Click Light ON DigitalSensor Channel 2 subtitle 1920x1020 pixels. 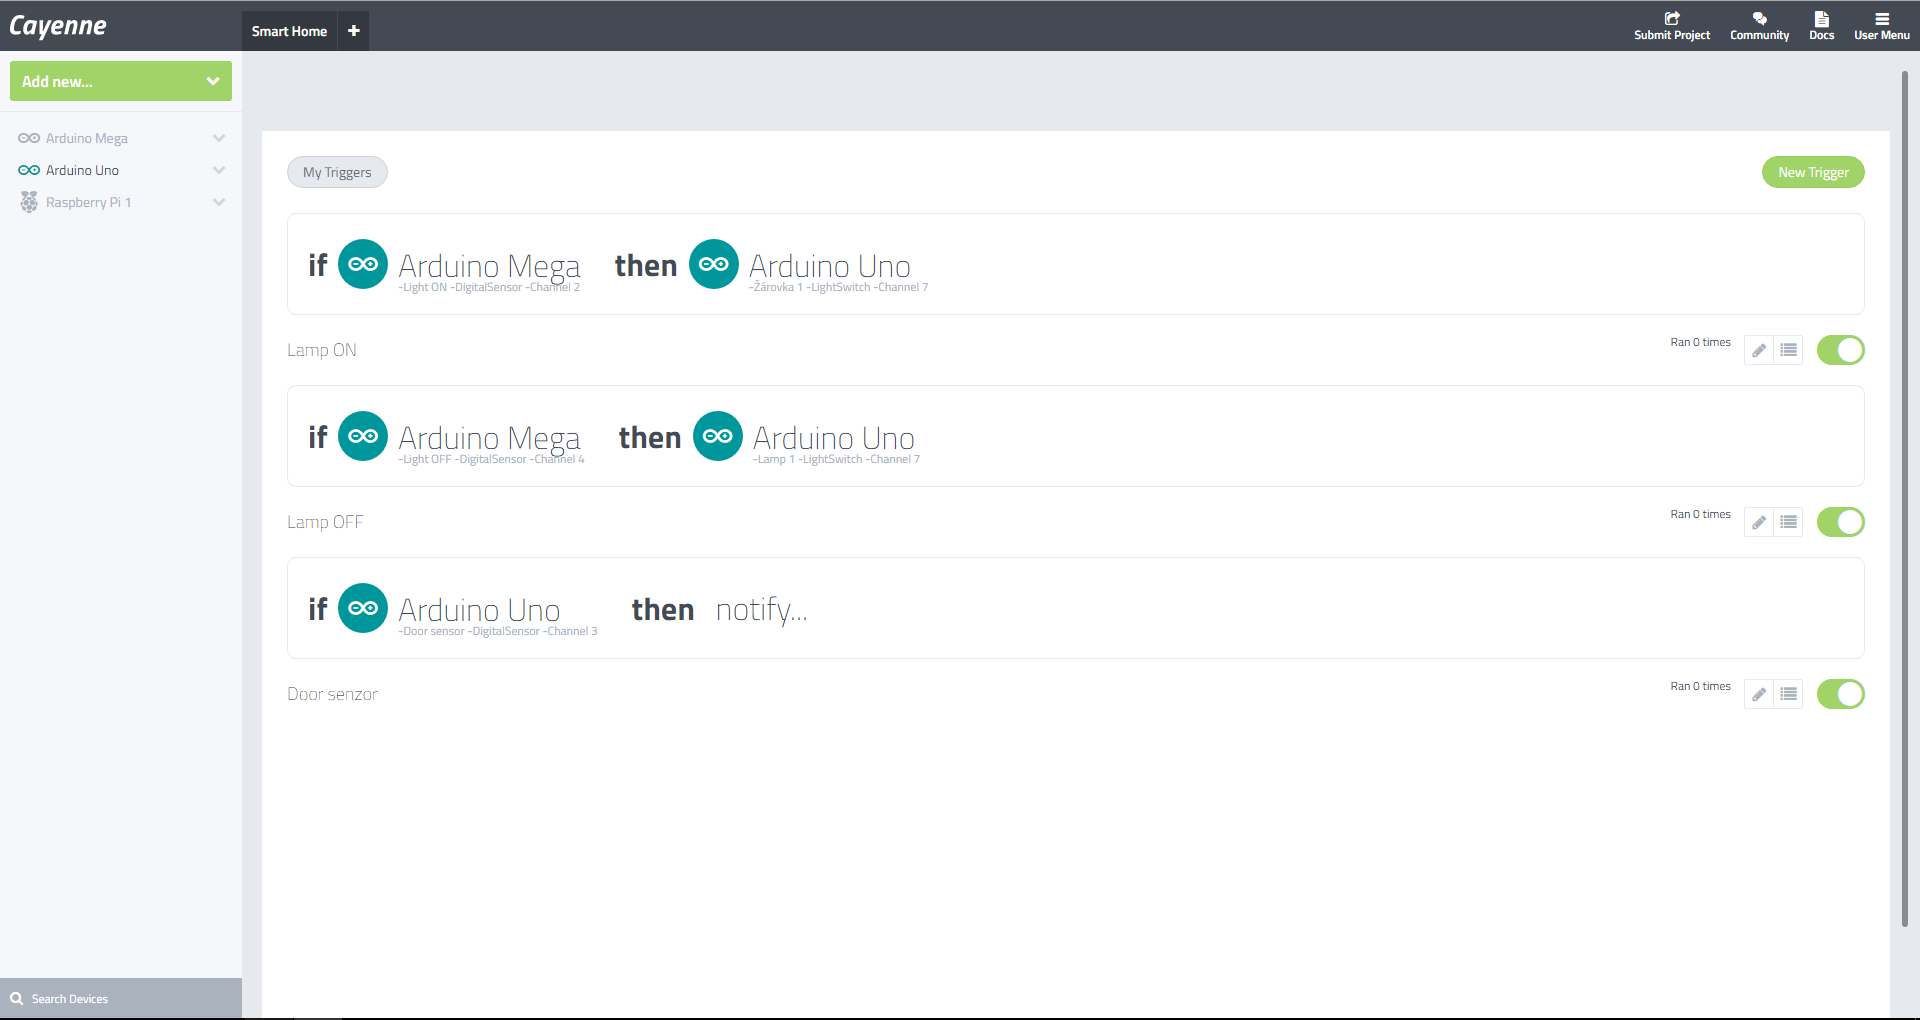489,287
